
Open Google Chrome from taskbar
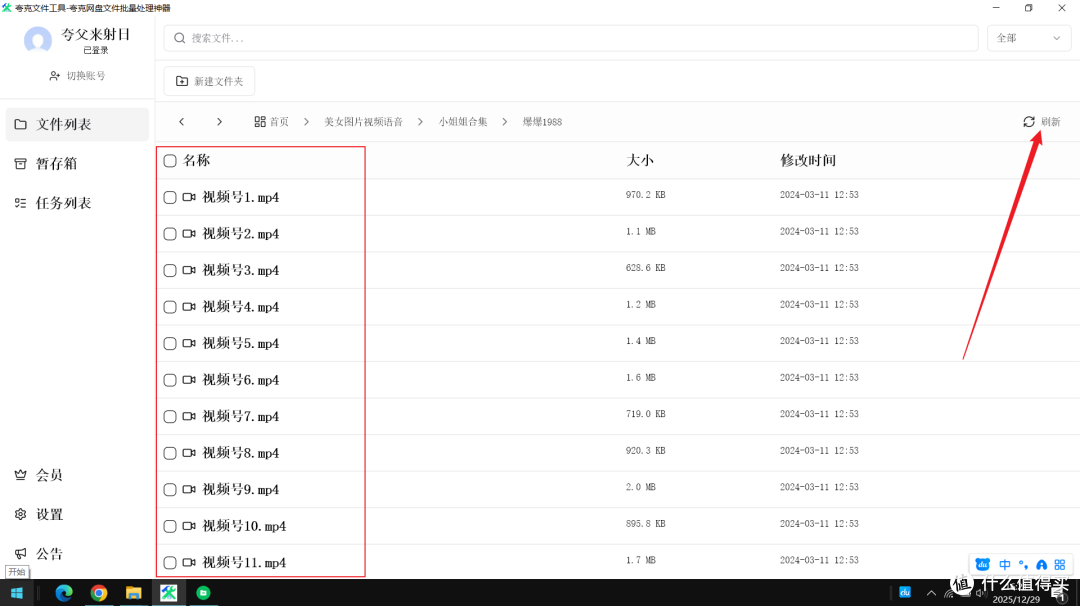tap(99, 593)
